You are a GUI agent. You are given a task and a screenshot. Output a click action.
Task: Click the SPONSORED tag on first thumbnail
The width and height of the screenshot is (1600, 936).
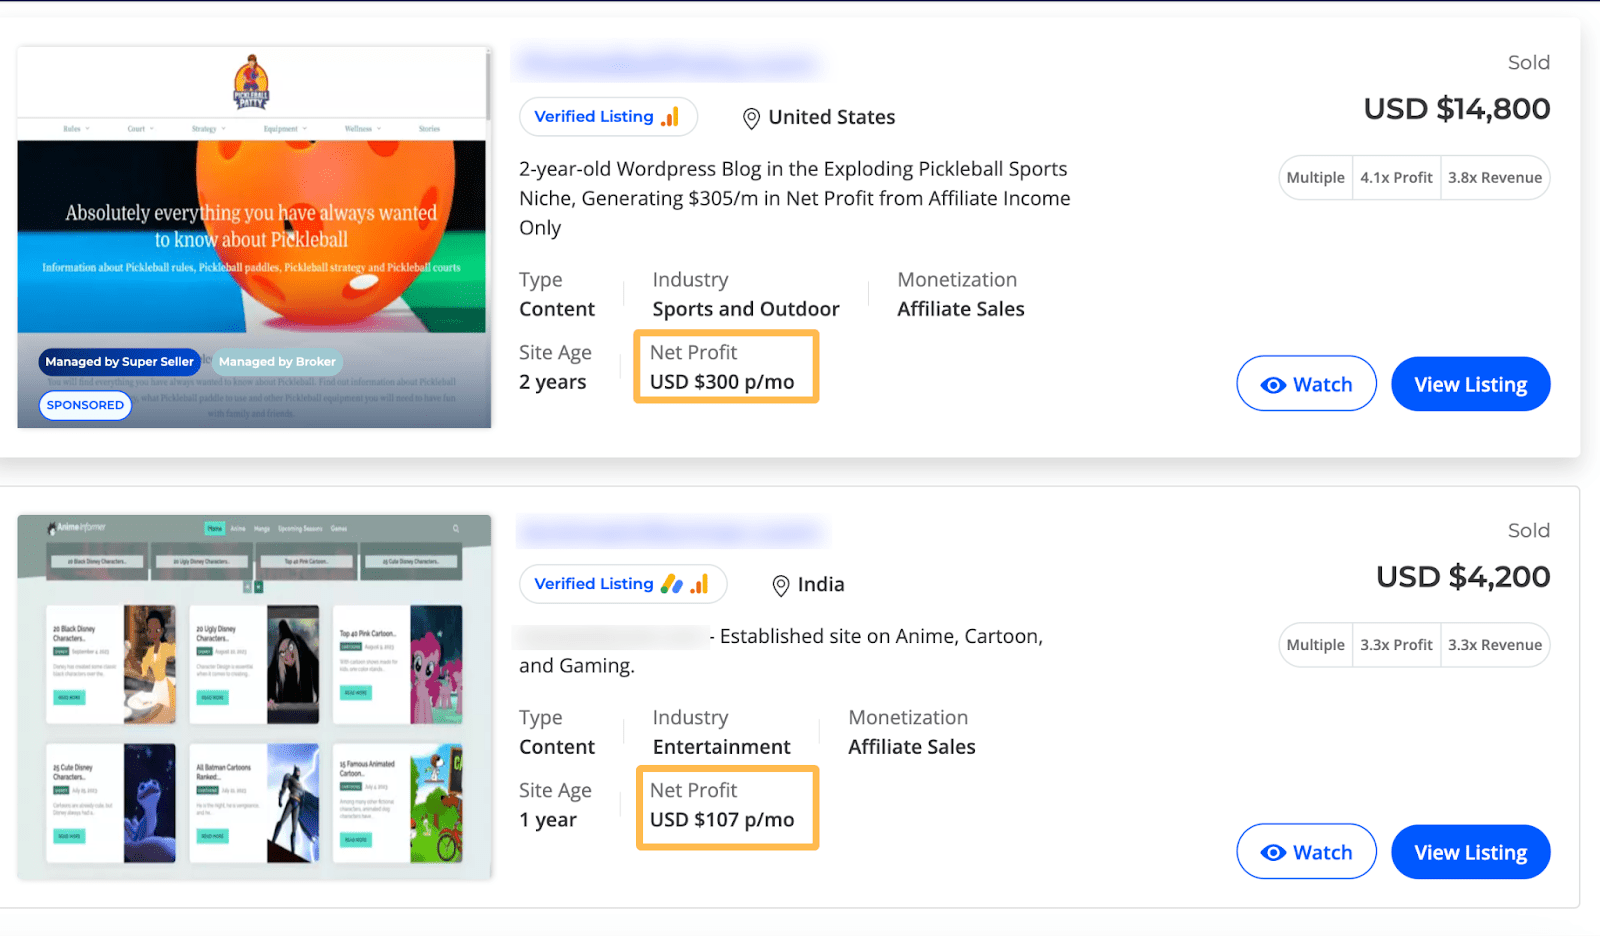pyautogui.click(x=85, y=405)
